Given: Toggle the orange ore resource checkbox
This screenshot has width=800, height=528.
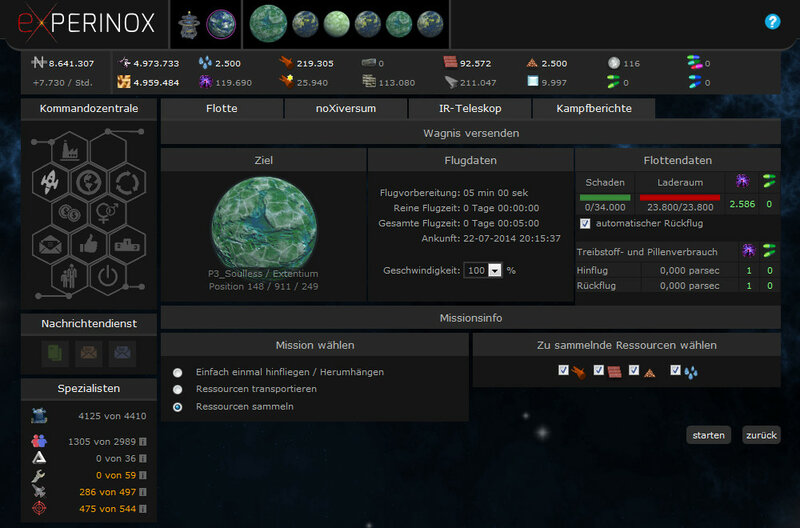Looking at the screenshot, I should pos(563,370).
